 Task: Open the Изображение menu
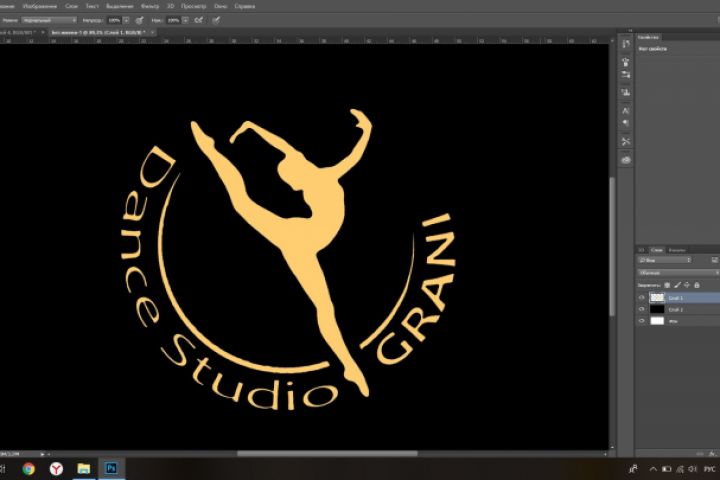pos(40,6)
